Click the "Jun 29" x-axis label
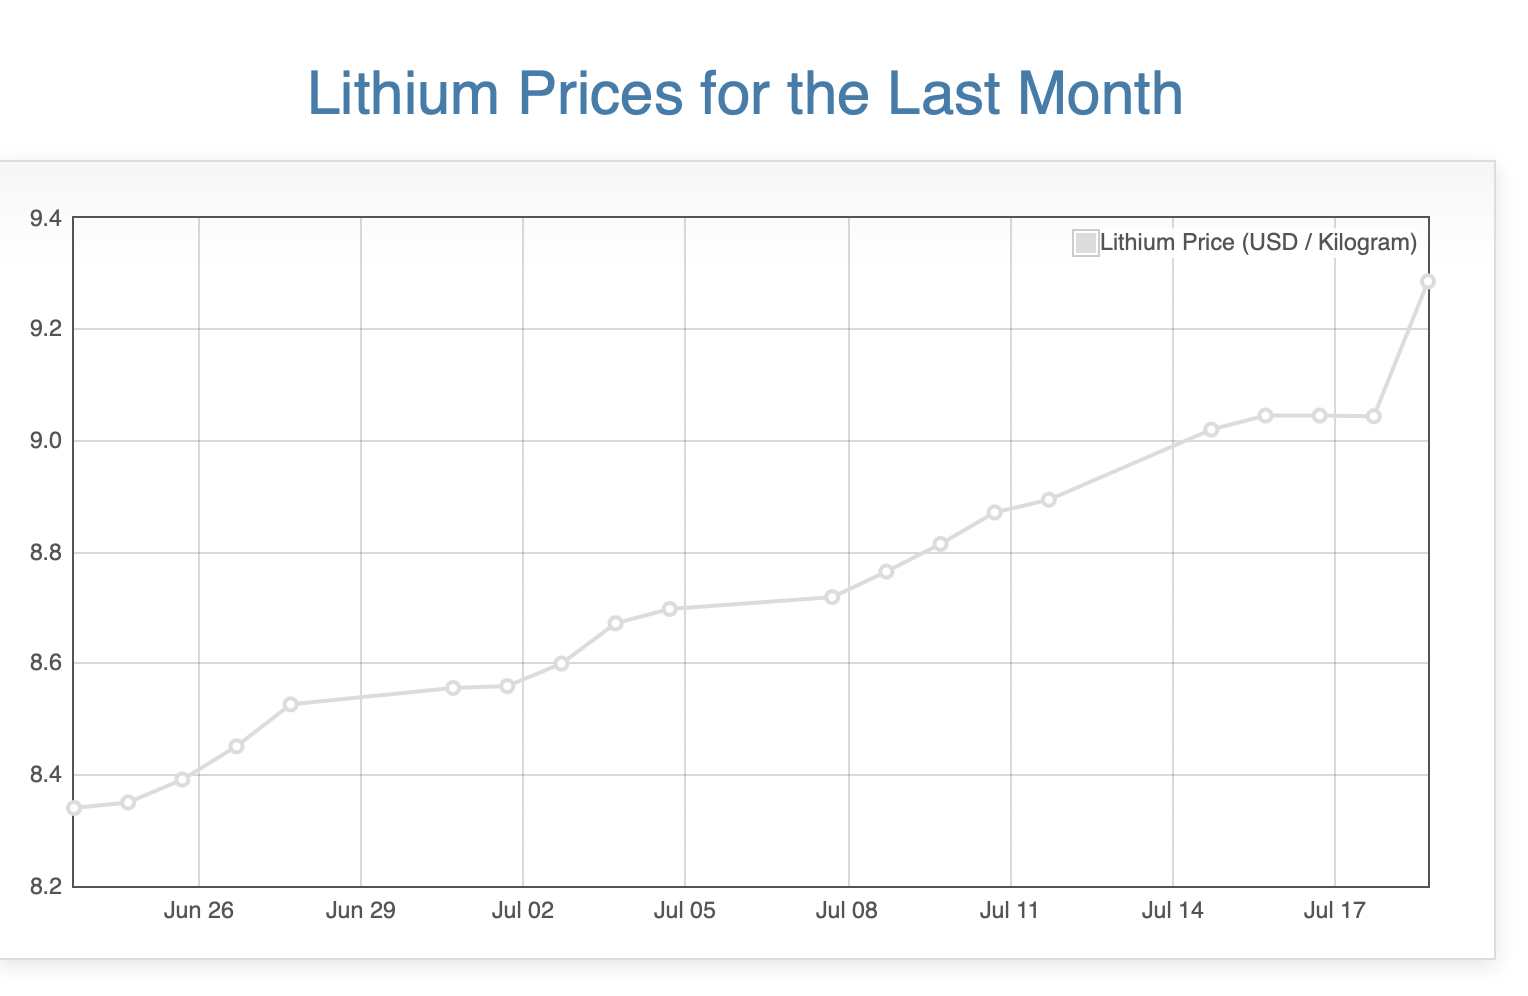 [360, 911]
